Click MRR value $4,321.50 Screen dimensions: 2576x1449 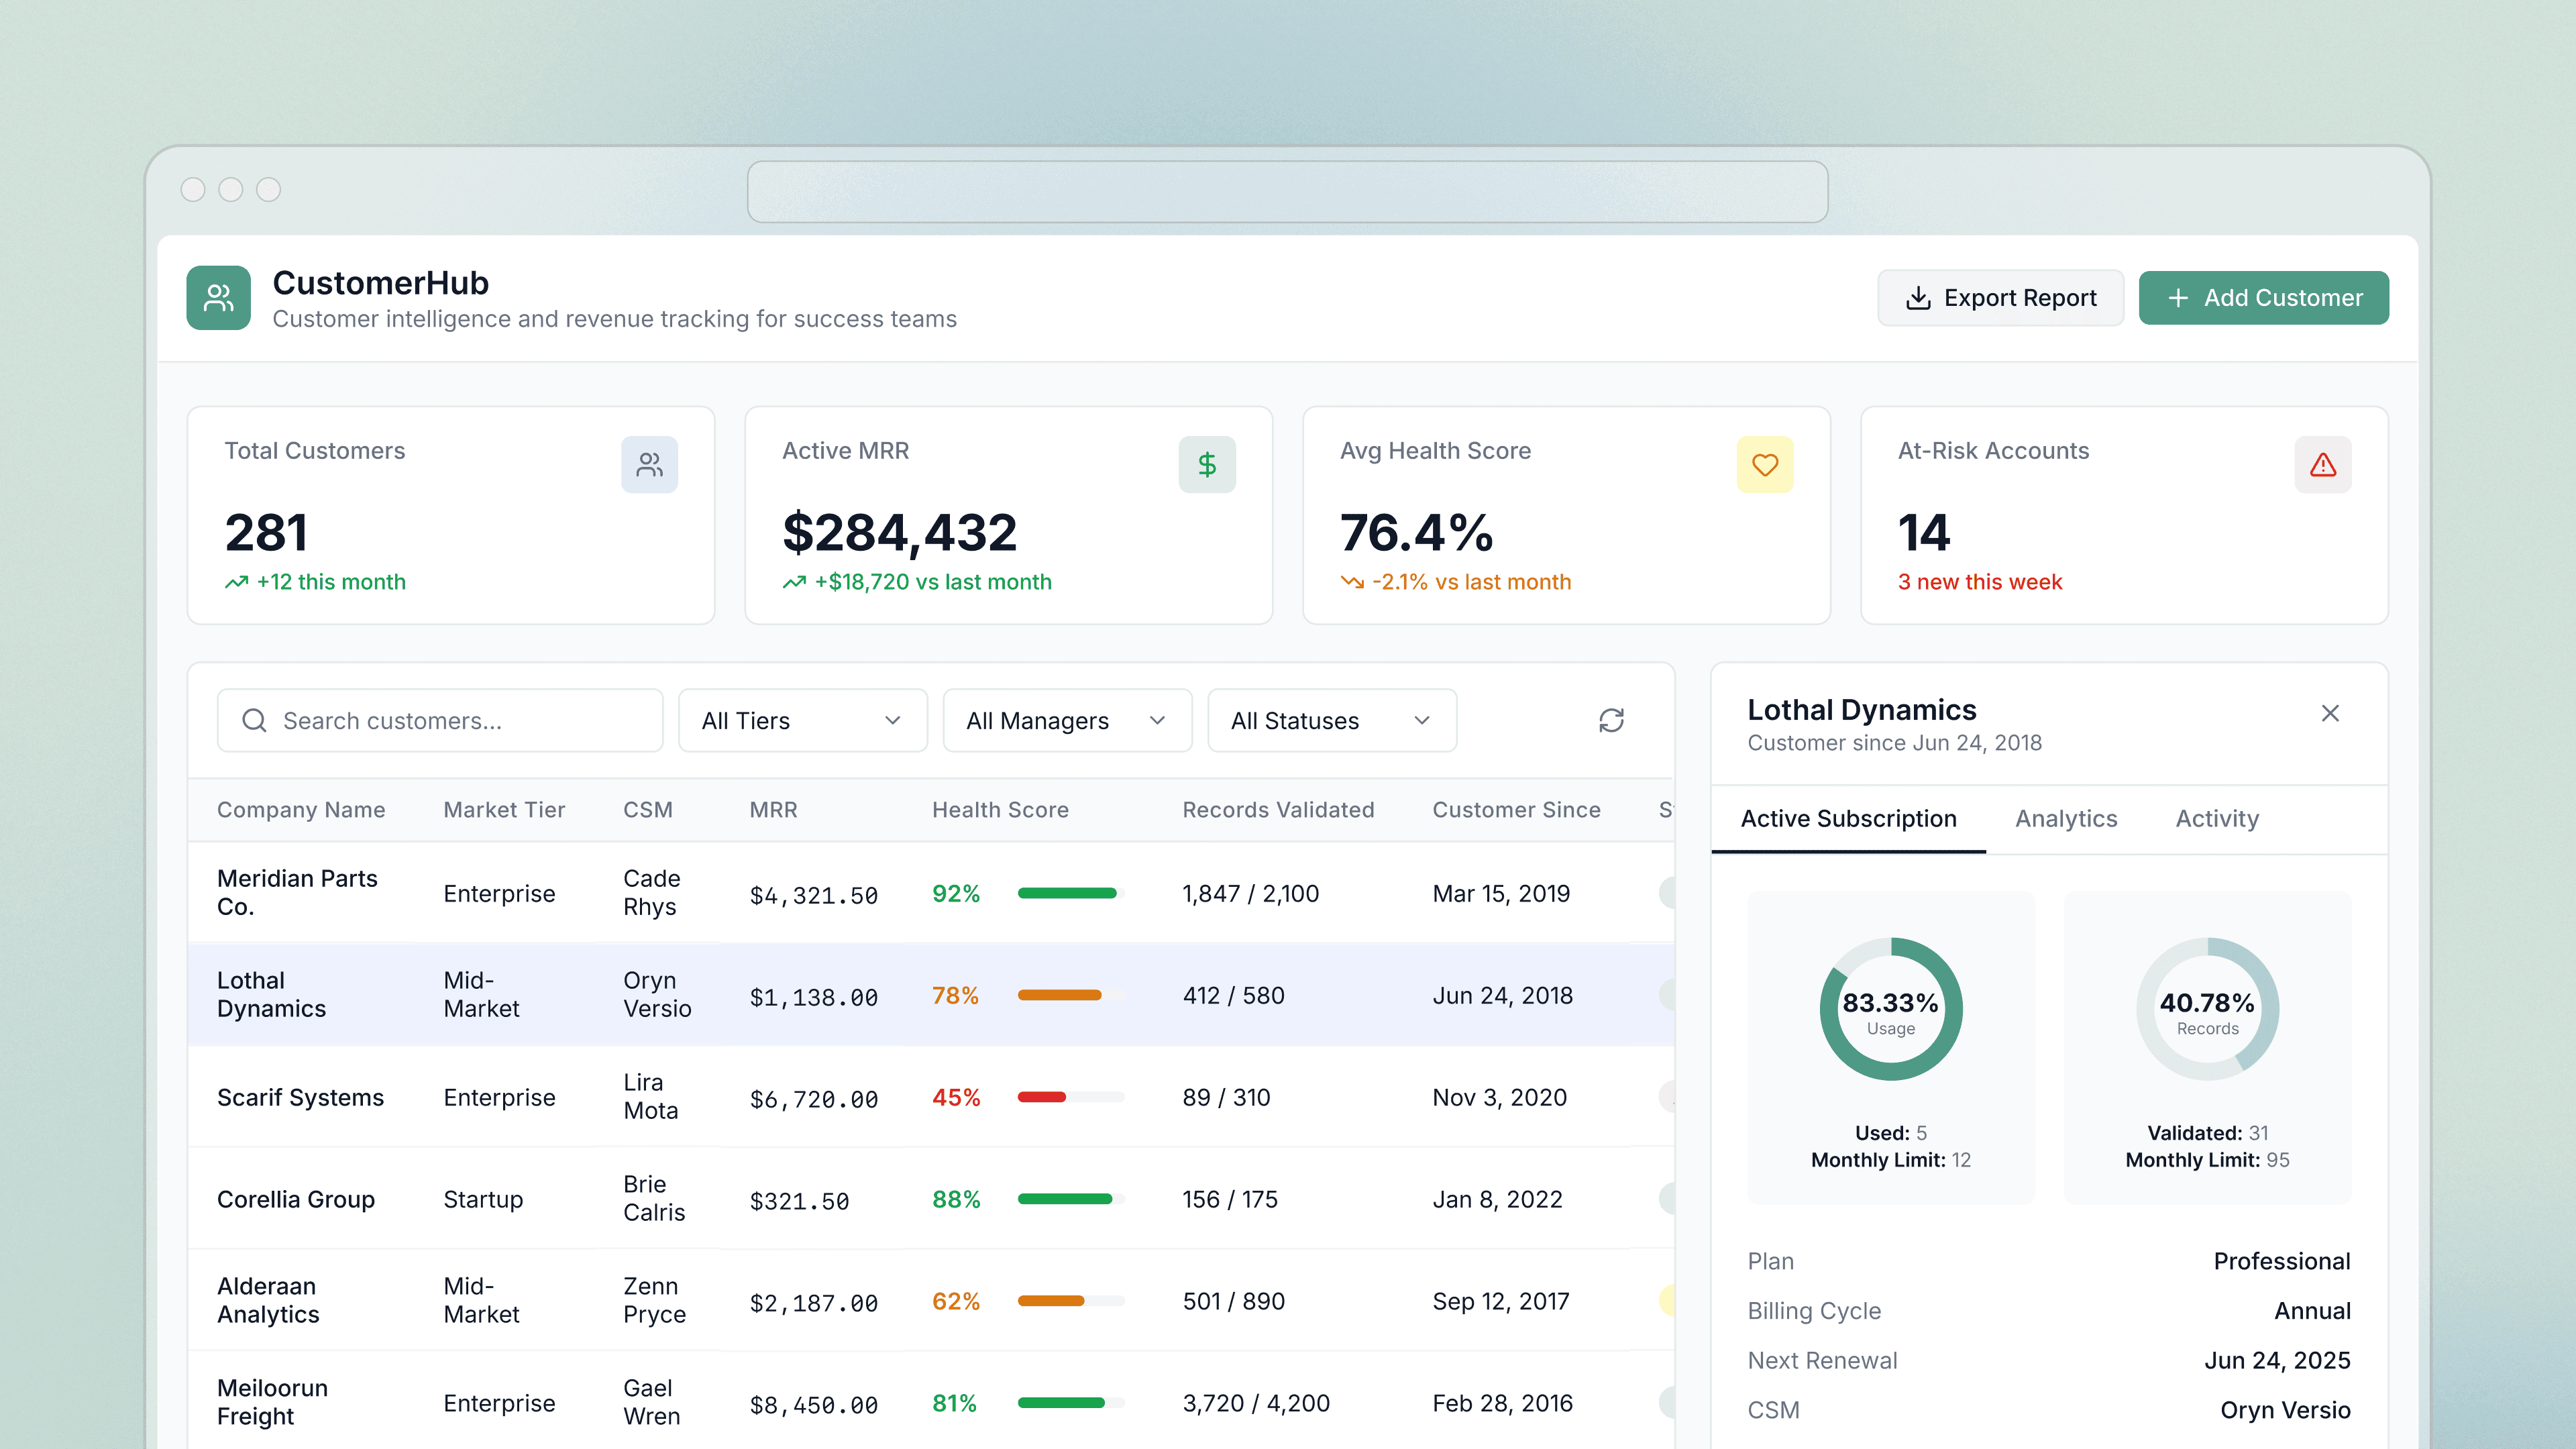(814, 895)
